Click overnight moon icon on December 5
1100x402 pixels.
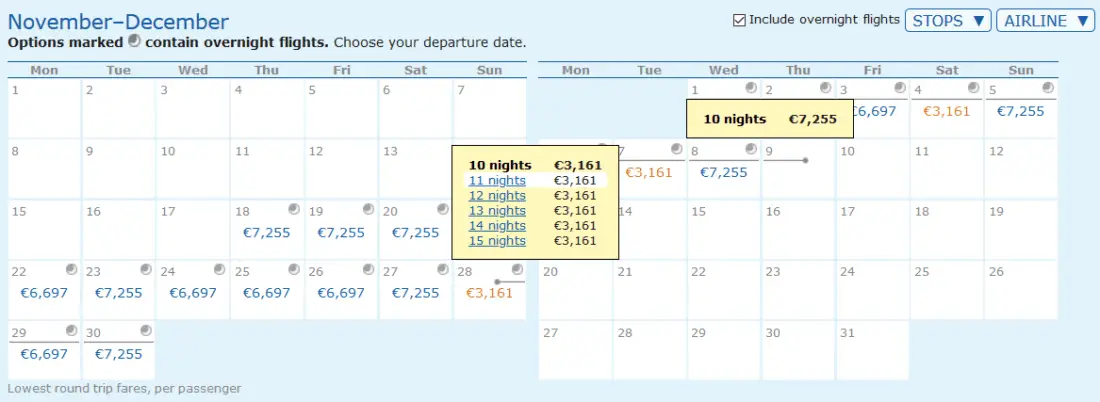pos(1047,89)
